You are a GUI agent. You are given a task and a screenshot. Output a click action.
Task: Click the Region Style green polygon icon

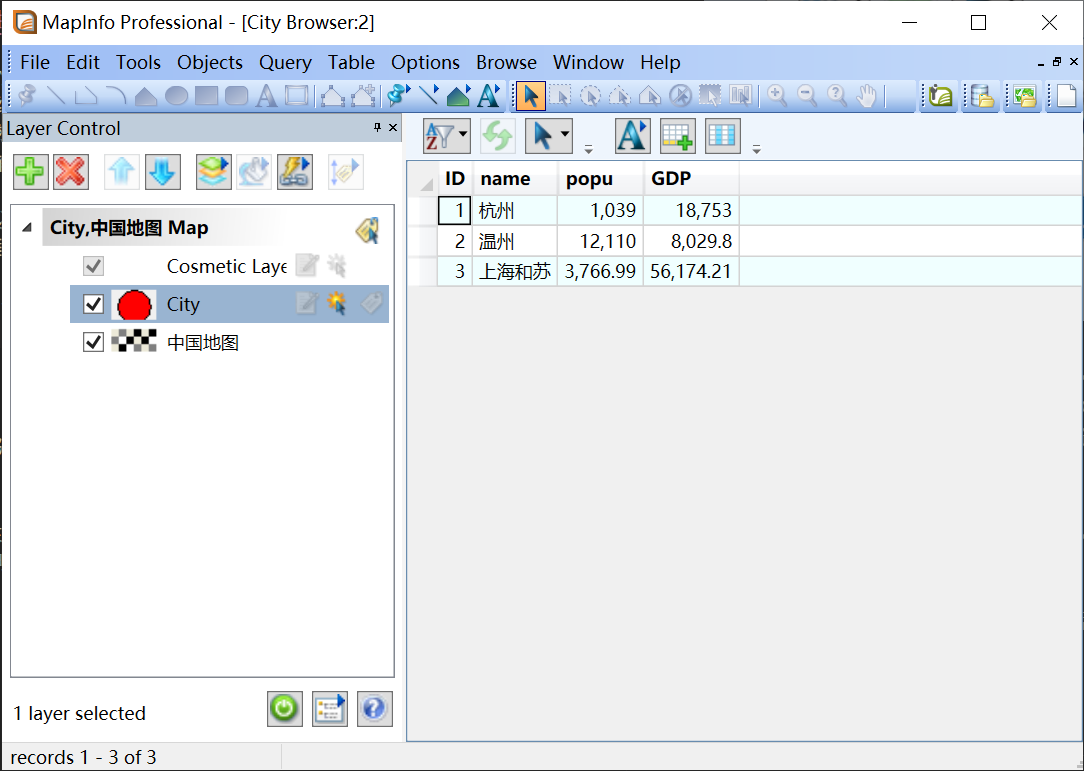click(458, 95)
